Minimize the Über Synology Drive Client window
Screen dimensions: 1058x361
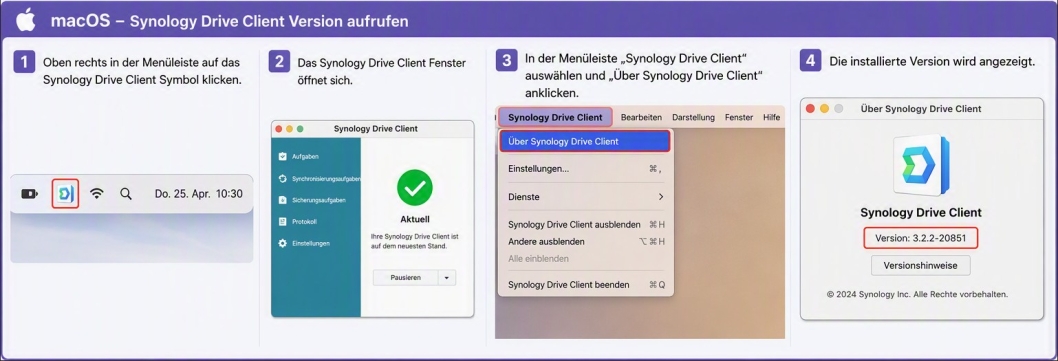coord(825,109)
